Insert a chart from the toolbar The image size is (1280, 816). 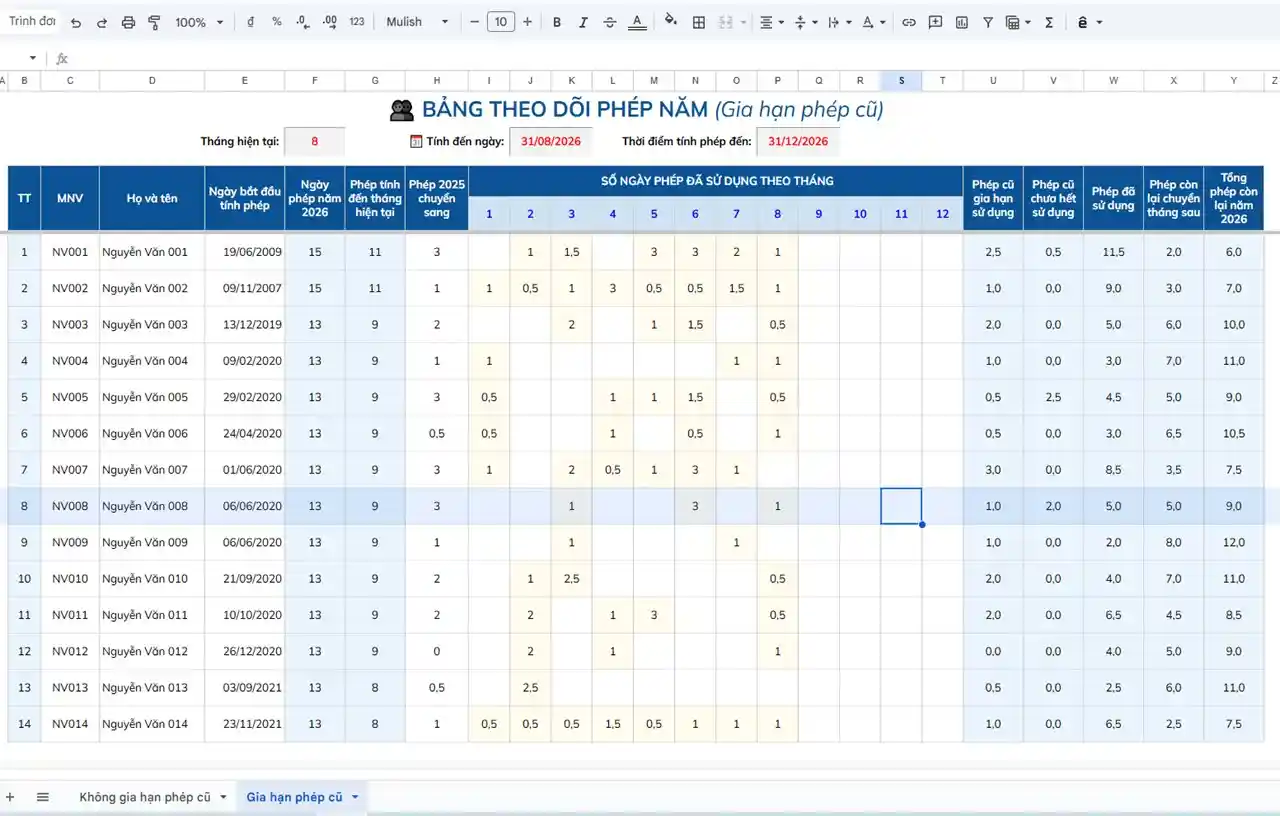[x=961, y=22]
